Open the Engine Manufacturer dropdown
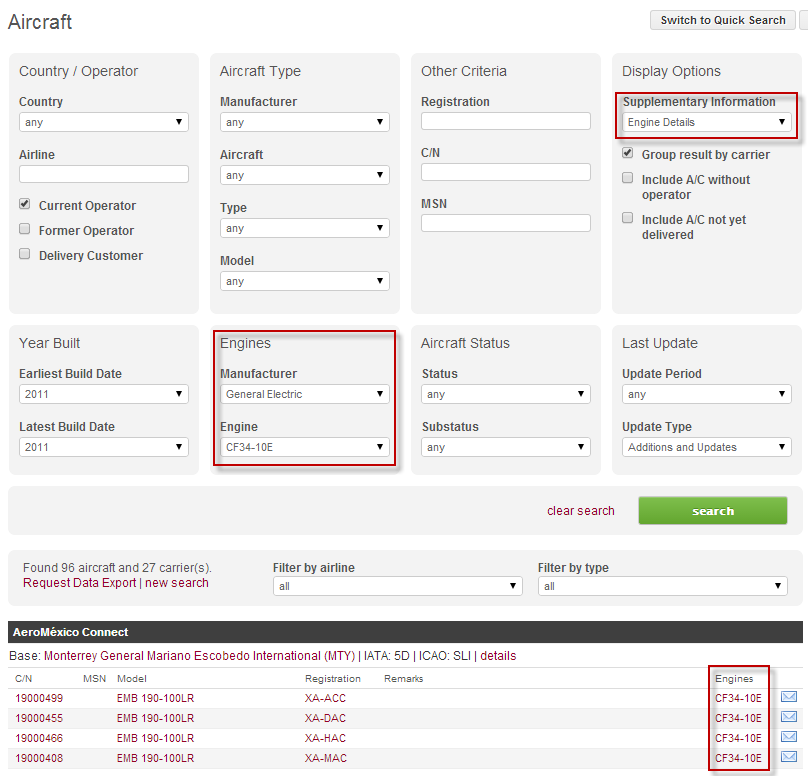This screenshot has width=808, height=776. [305, 394]
